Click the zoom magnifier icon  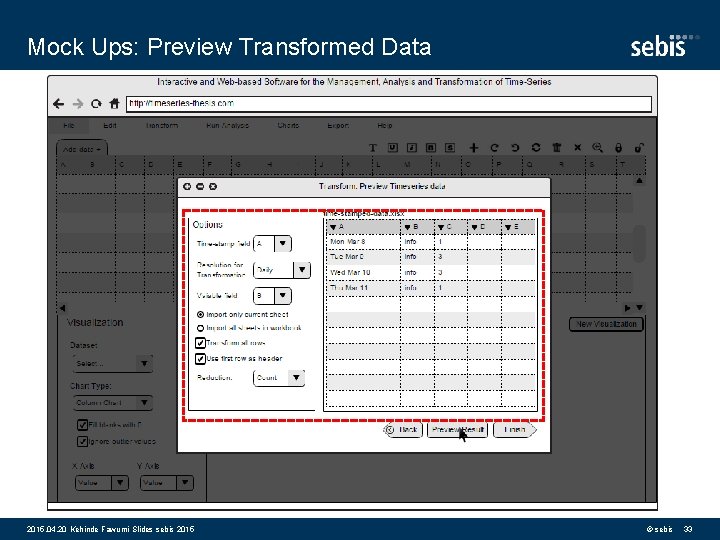(597, 147)
